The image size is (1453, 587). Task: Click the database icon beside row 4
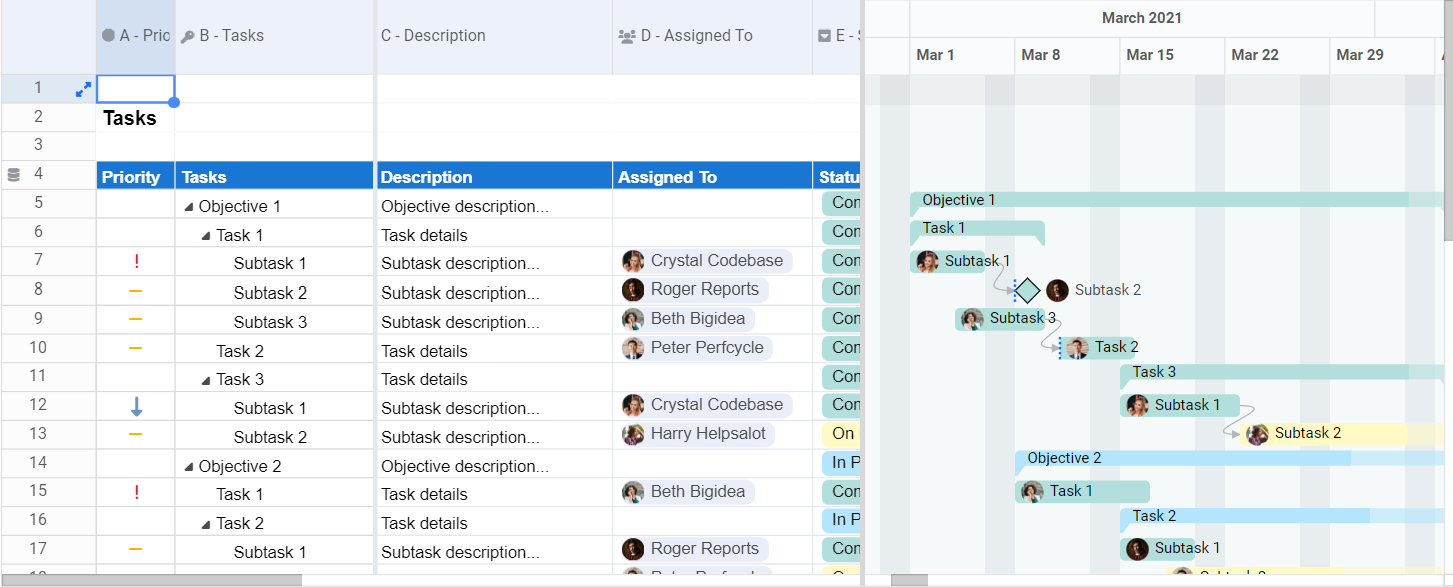tap(14, 175)
